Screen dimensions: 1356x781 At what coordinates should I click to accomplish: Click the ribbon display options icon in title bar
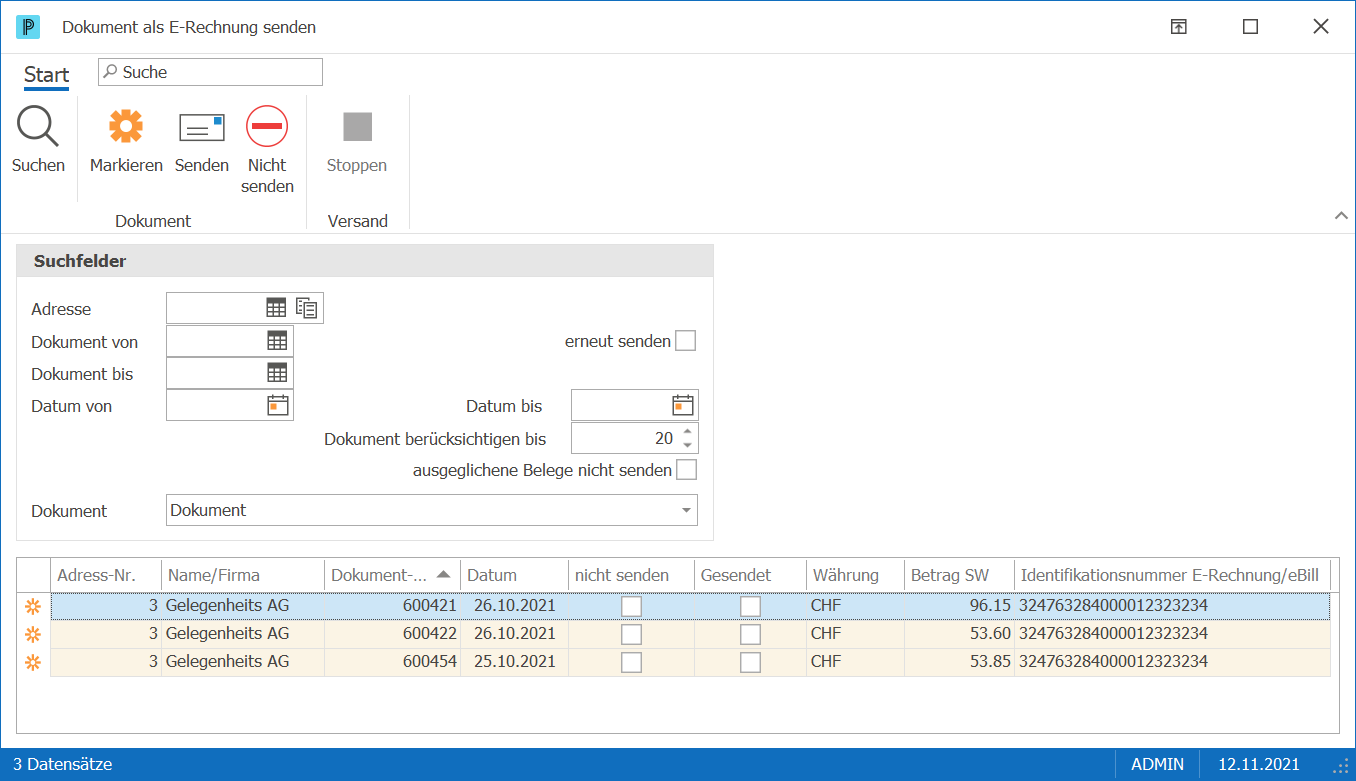click(1179, 27)
